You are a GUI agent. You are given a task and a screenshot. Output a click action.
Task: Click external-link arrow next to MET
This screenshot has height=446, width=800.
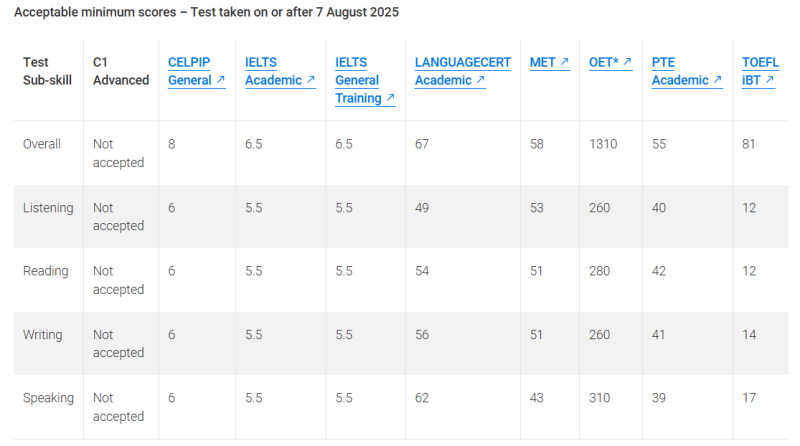pyautogui.click(x=564, y=62)
